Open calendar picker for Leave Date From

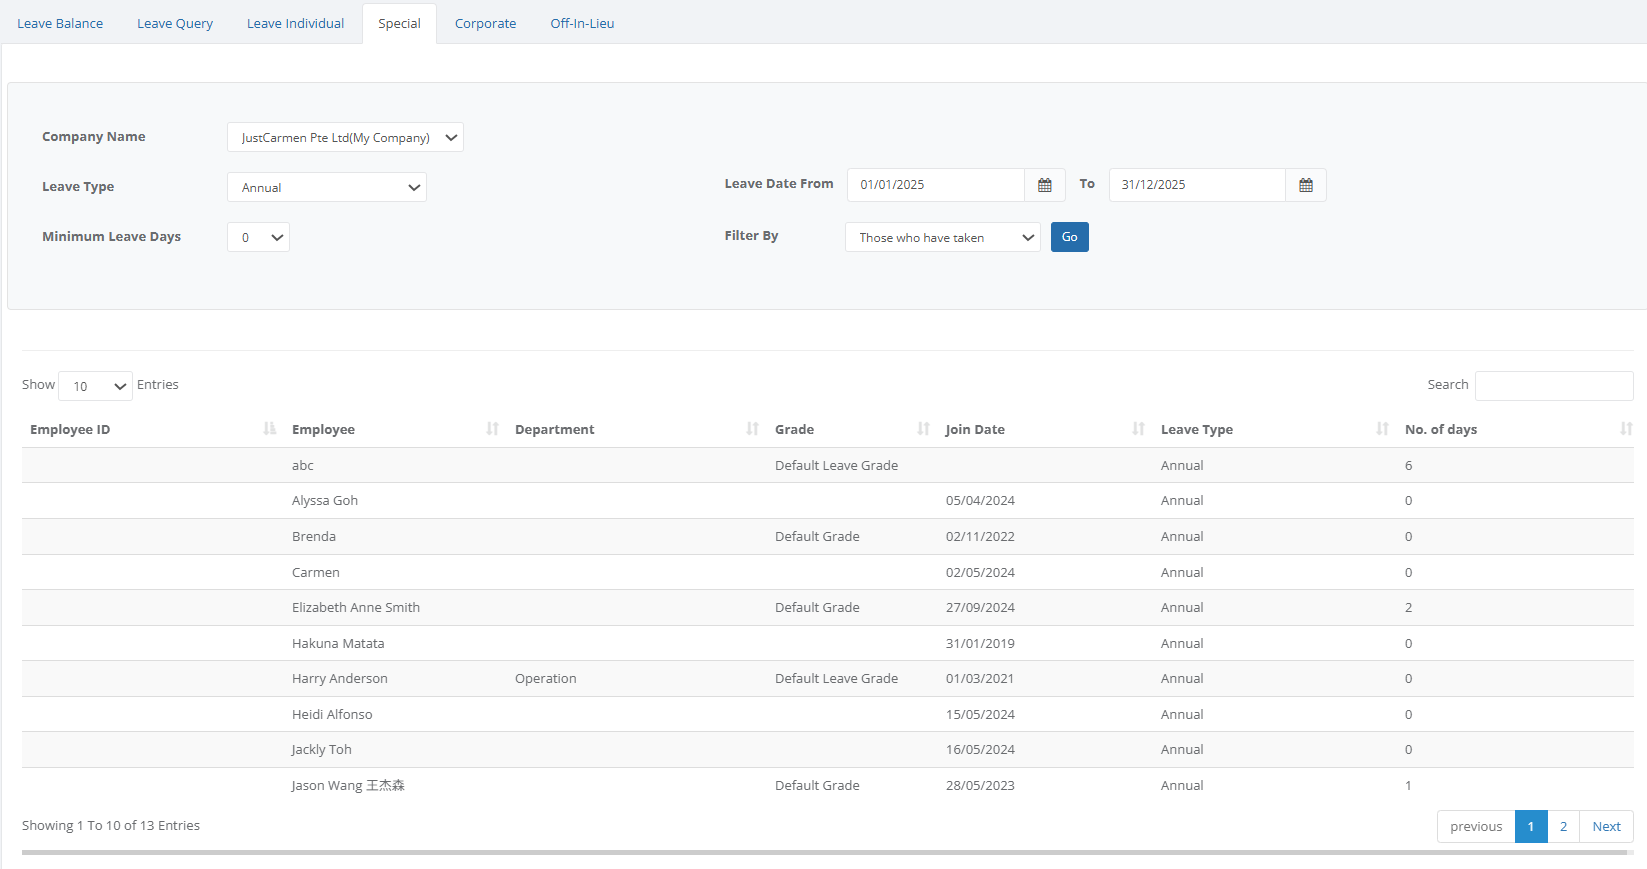[x=1045, y=185]
